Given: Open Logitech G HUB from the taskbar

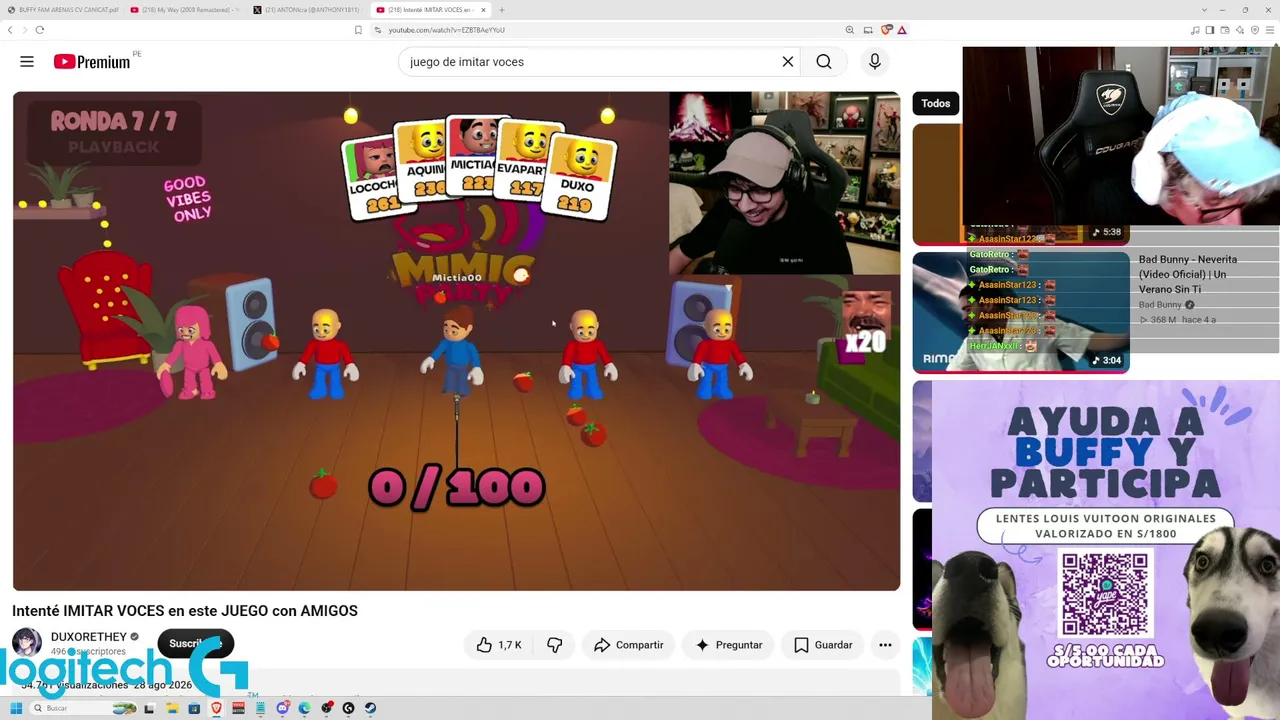Looking at the screenshot, I should pos(348,708).
